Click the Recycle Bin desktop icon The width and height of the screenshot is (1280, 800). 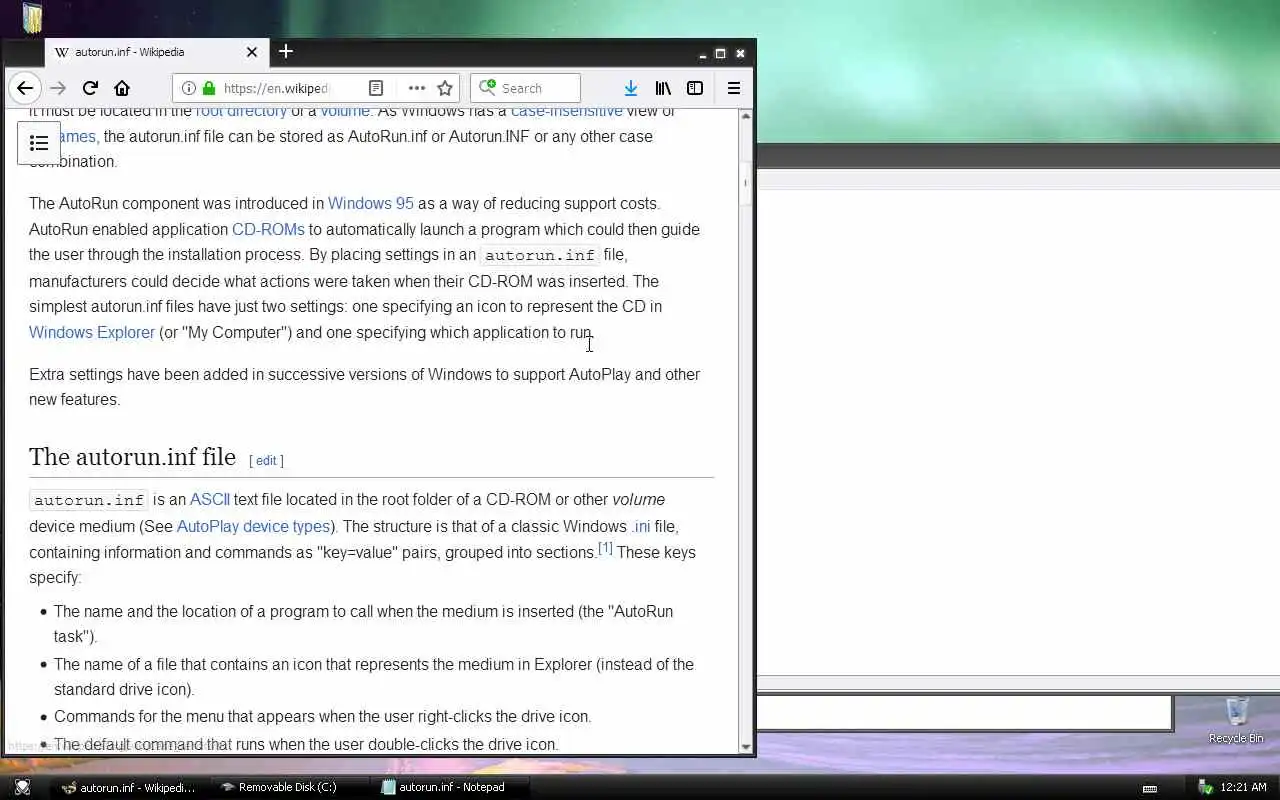[x=1236, y=720]
